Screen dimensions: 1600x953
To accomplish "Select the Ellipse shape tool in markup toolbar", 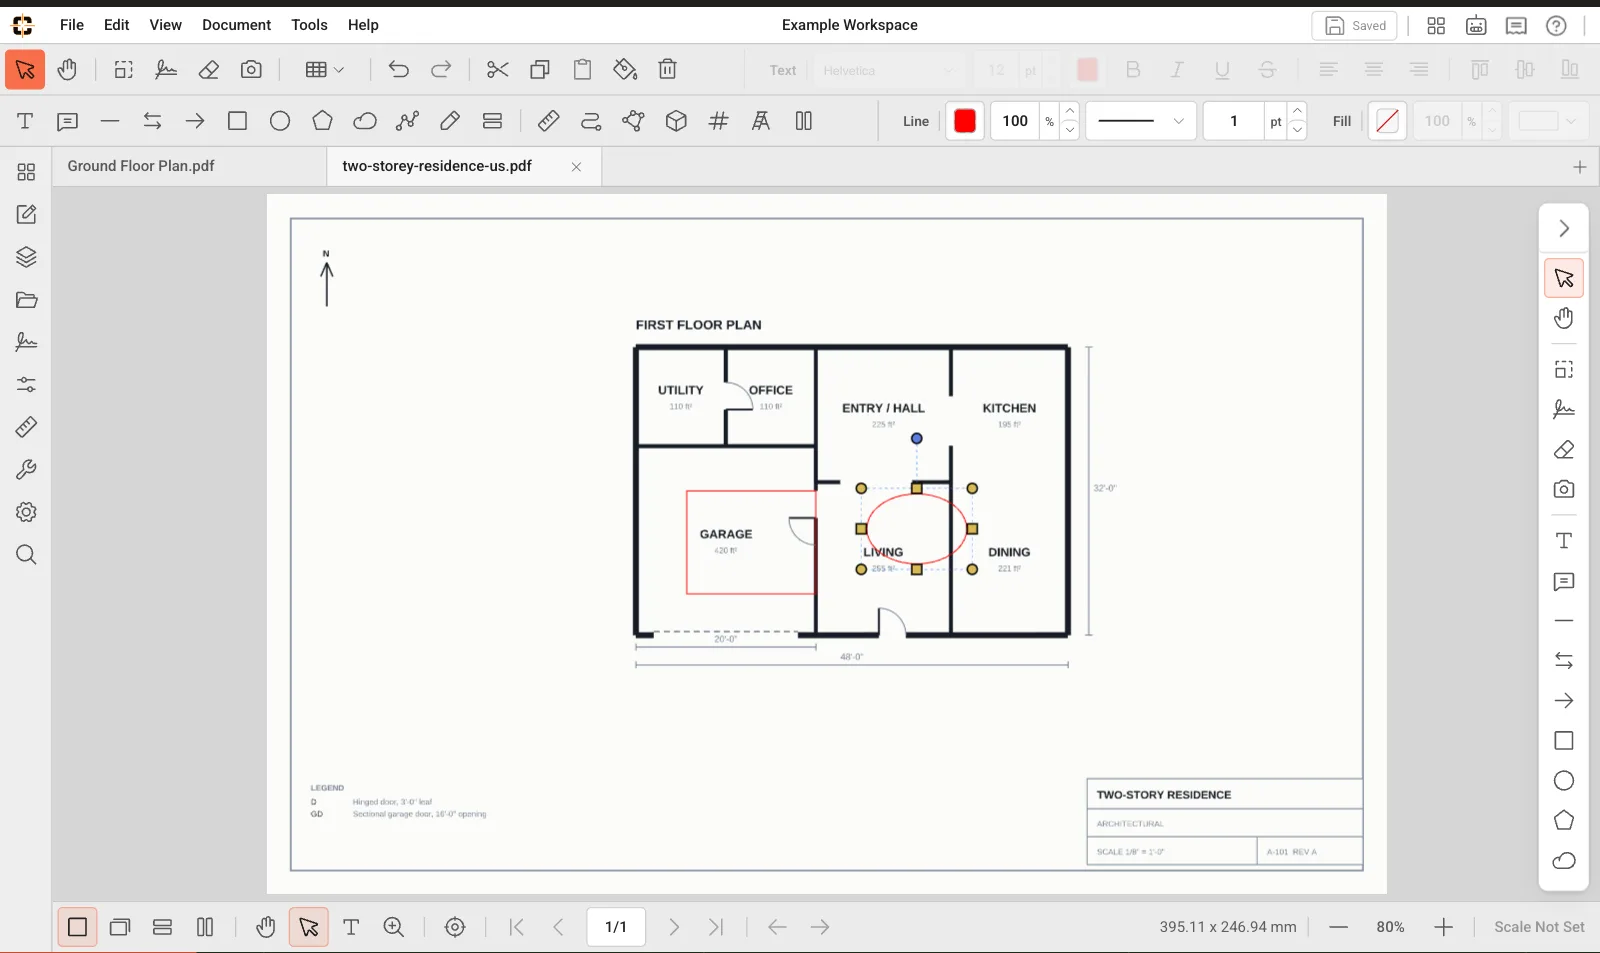I will pyautogui.click(x=280, y=121).
